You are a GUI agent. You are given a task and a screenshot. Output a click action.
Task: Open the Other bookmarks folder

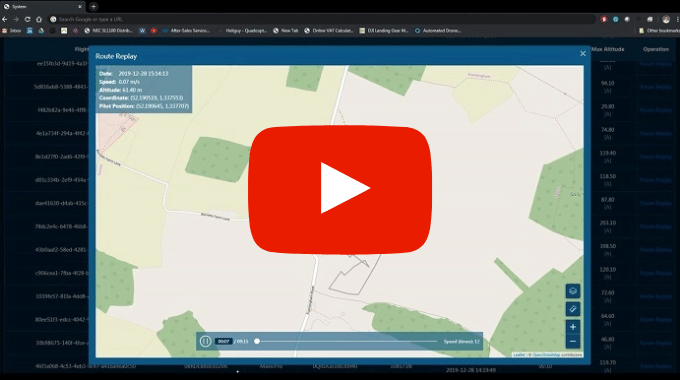[659, 31]
